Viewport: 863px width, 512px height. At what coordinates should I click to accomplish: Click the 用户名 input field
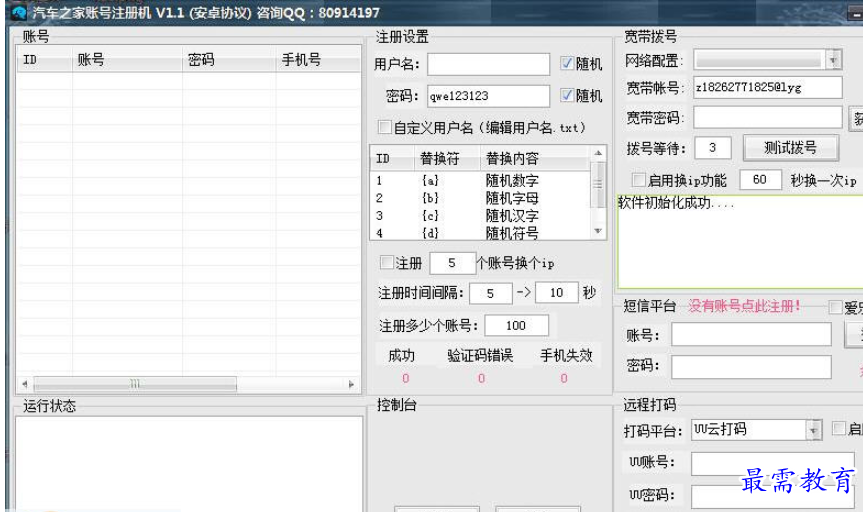(488, 64)
